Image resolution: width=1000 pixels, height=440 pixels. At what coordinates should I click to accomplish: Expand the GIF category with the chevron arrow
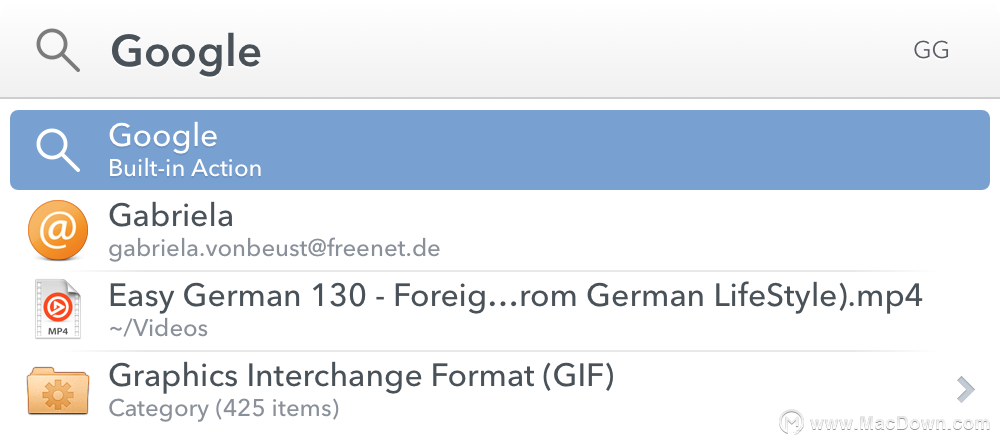(966, 390)
